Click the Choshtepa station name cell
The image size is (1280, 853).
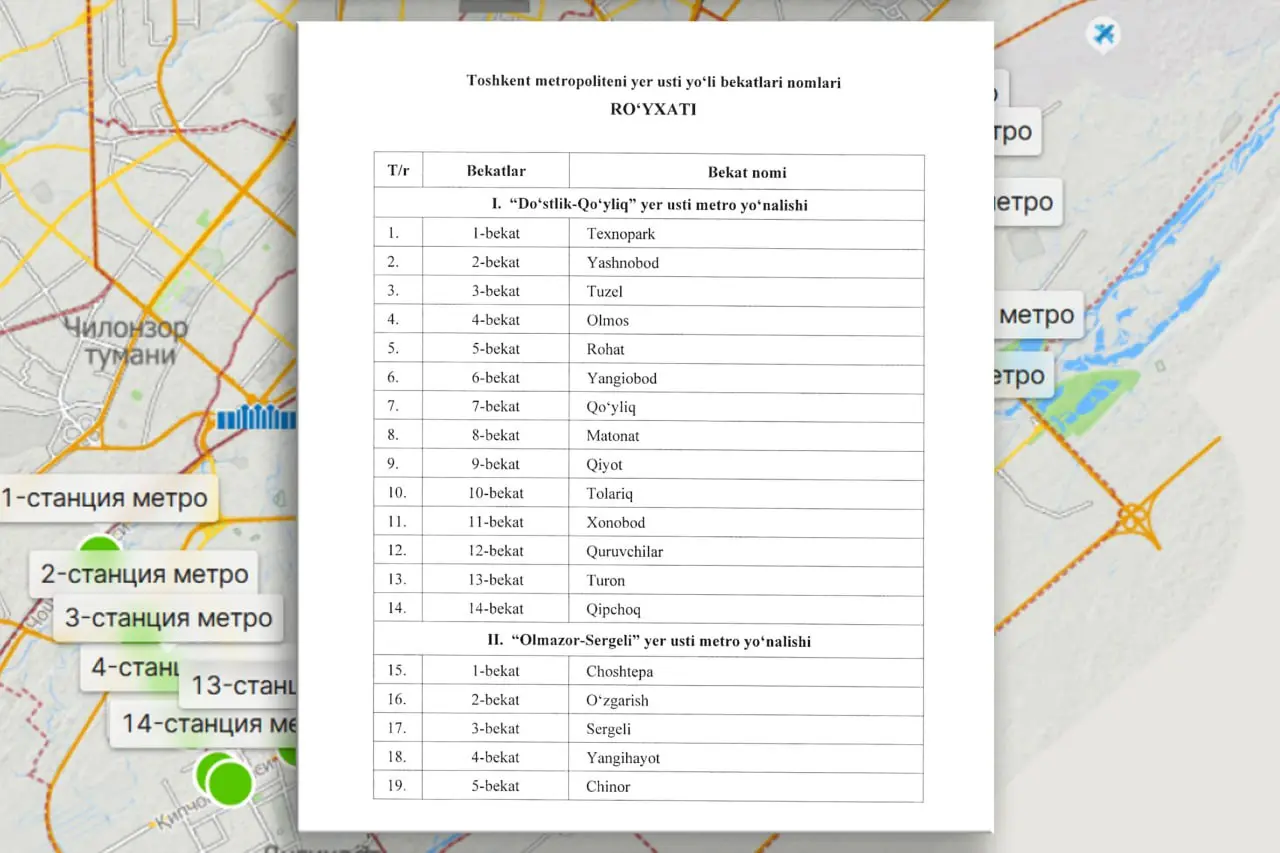point(620,671)
